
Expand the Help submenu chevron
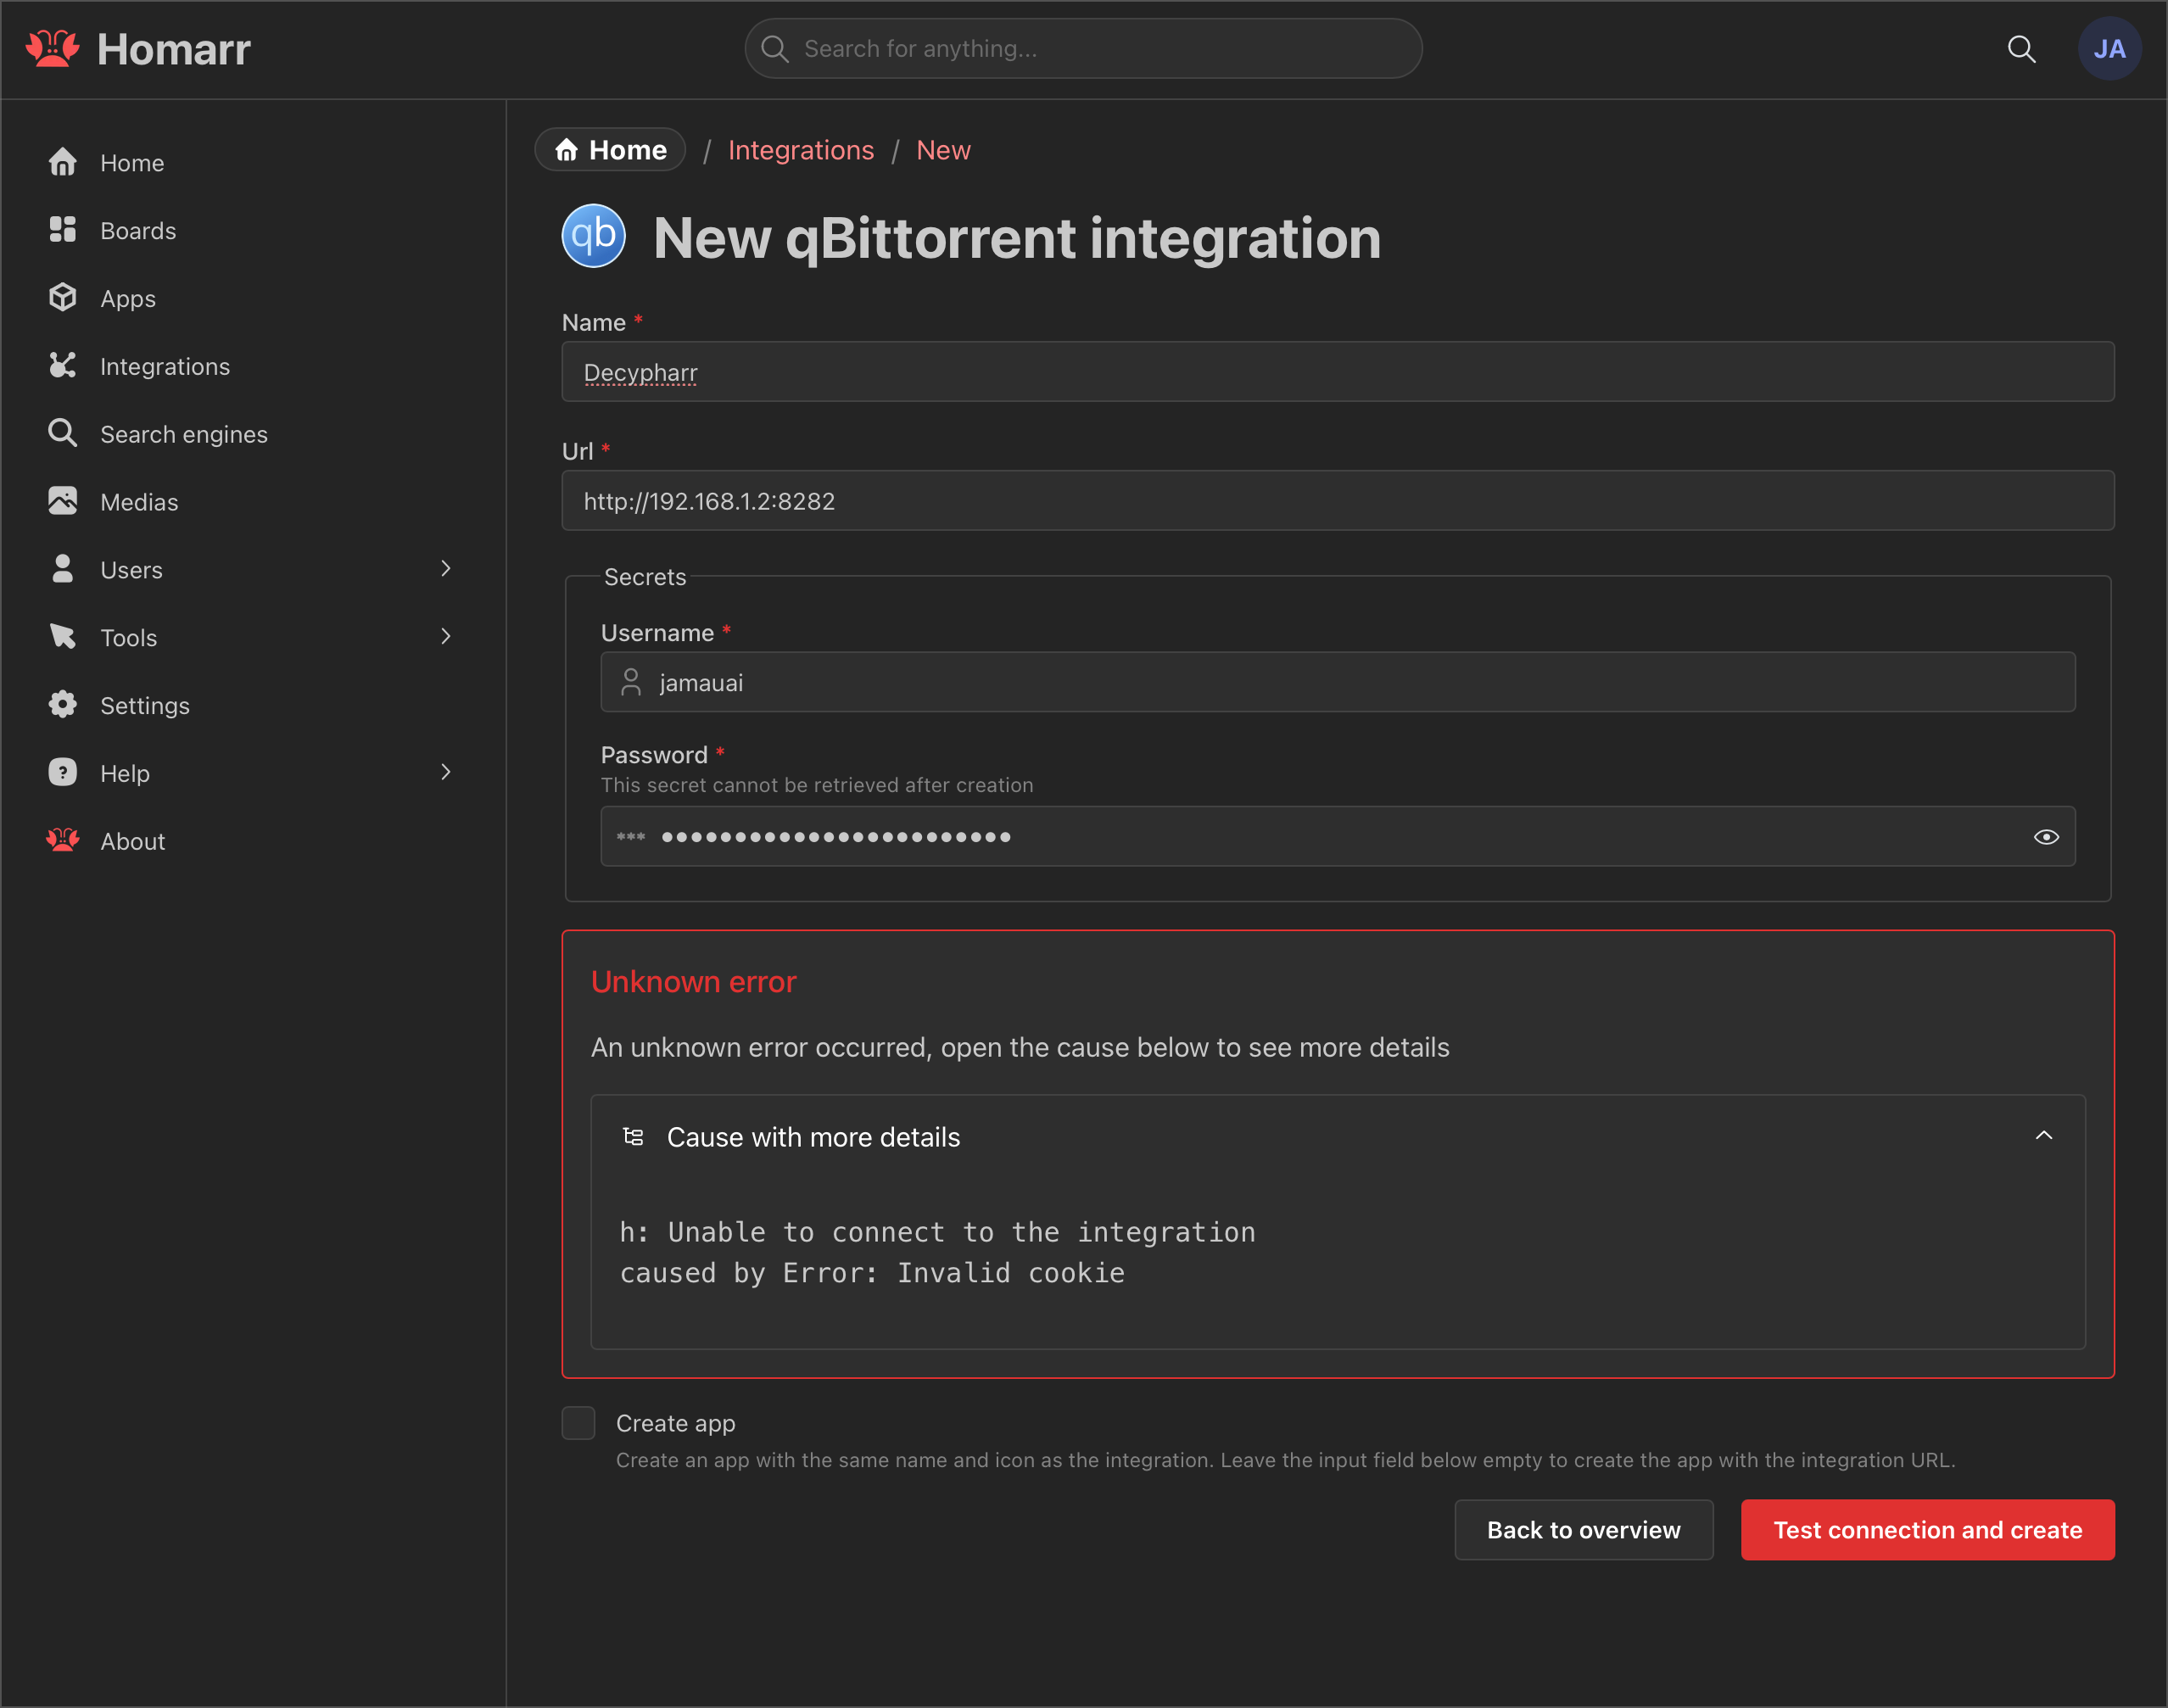click(x=446, y=772)
